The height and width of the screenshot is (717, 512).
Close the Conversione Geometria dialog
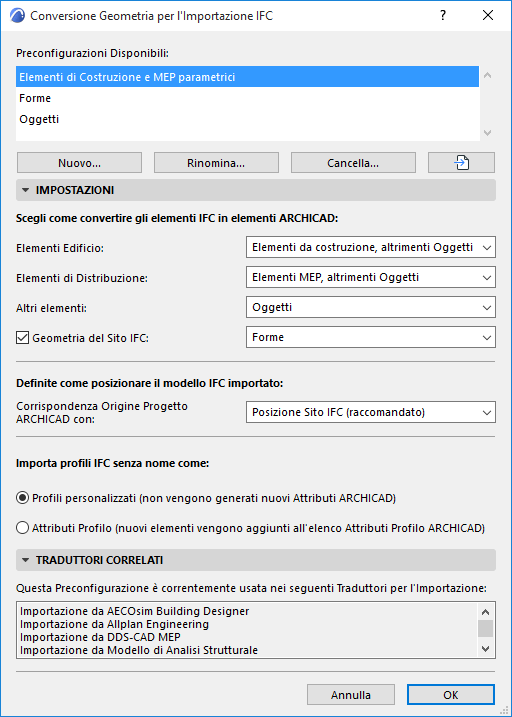pyautogui.click(x=488, y=16)
